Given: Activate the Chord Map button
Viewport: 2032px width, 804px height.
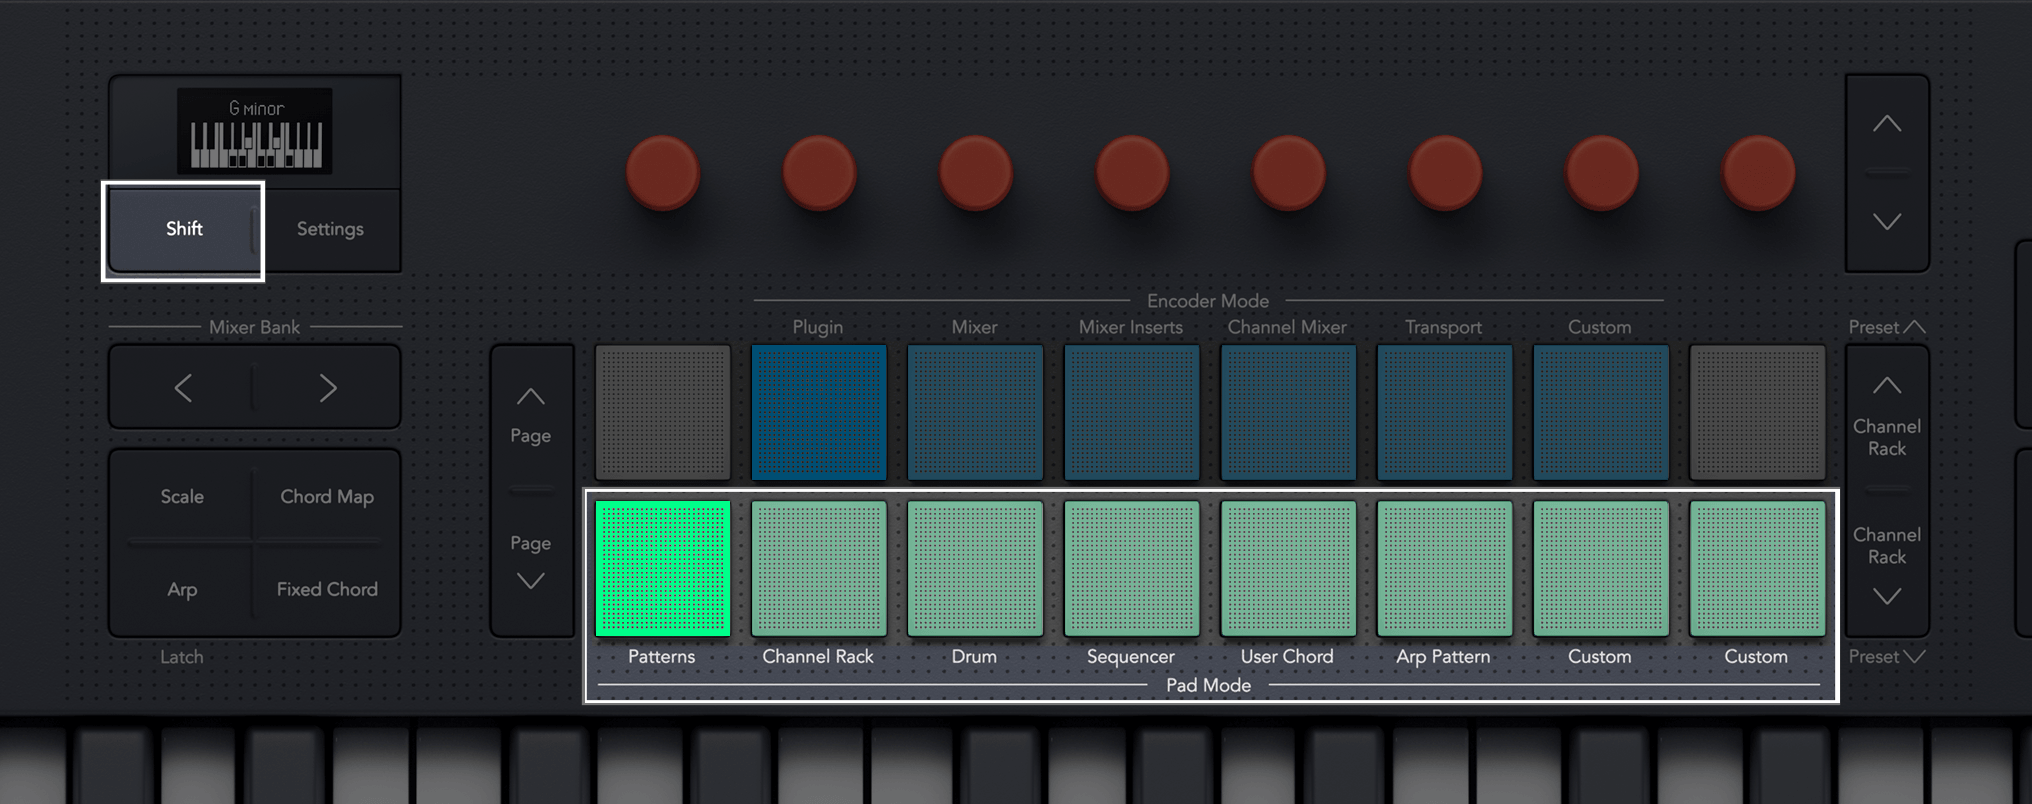Looking at the screenshot, I should [x=327, y=496].
